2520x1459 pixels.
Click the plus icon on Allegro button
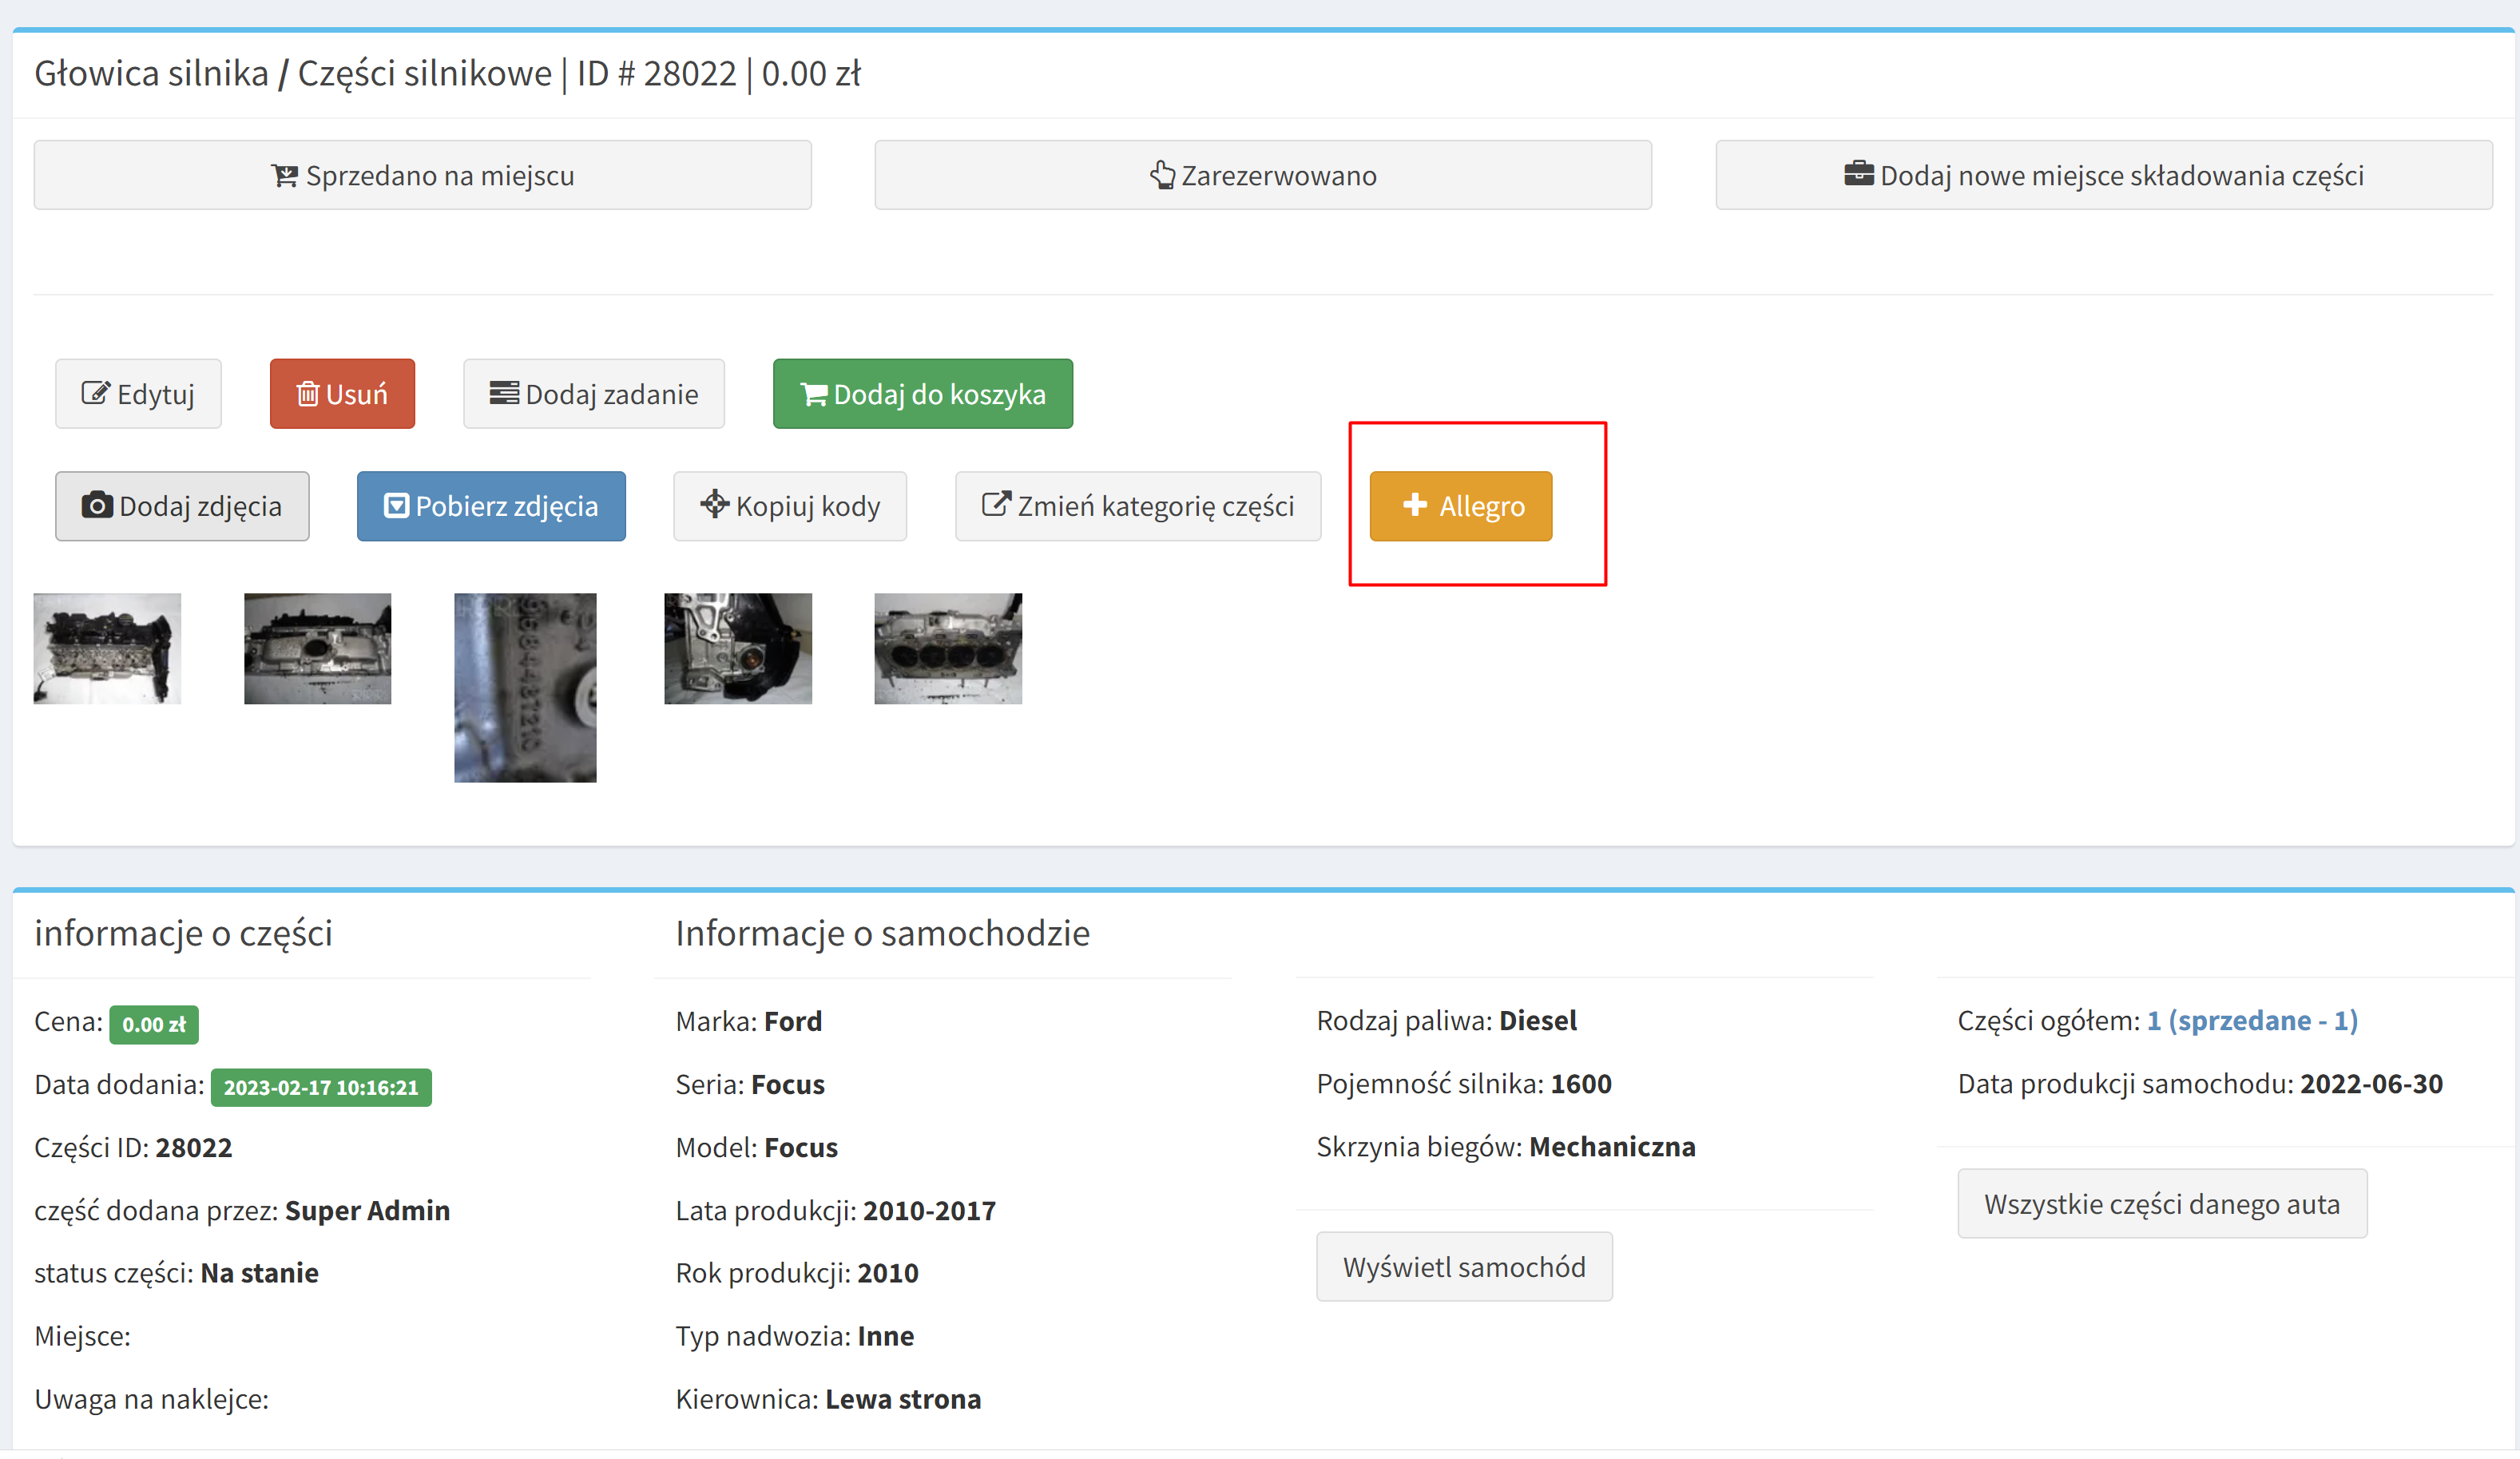click(x=1414, y=505)
